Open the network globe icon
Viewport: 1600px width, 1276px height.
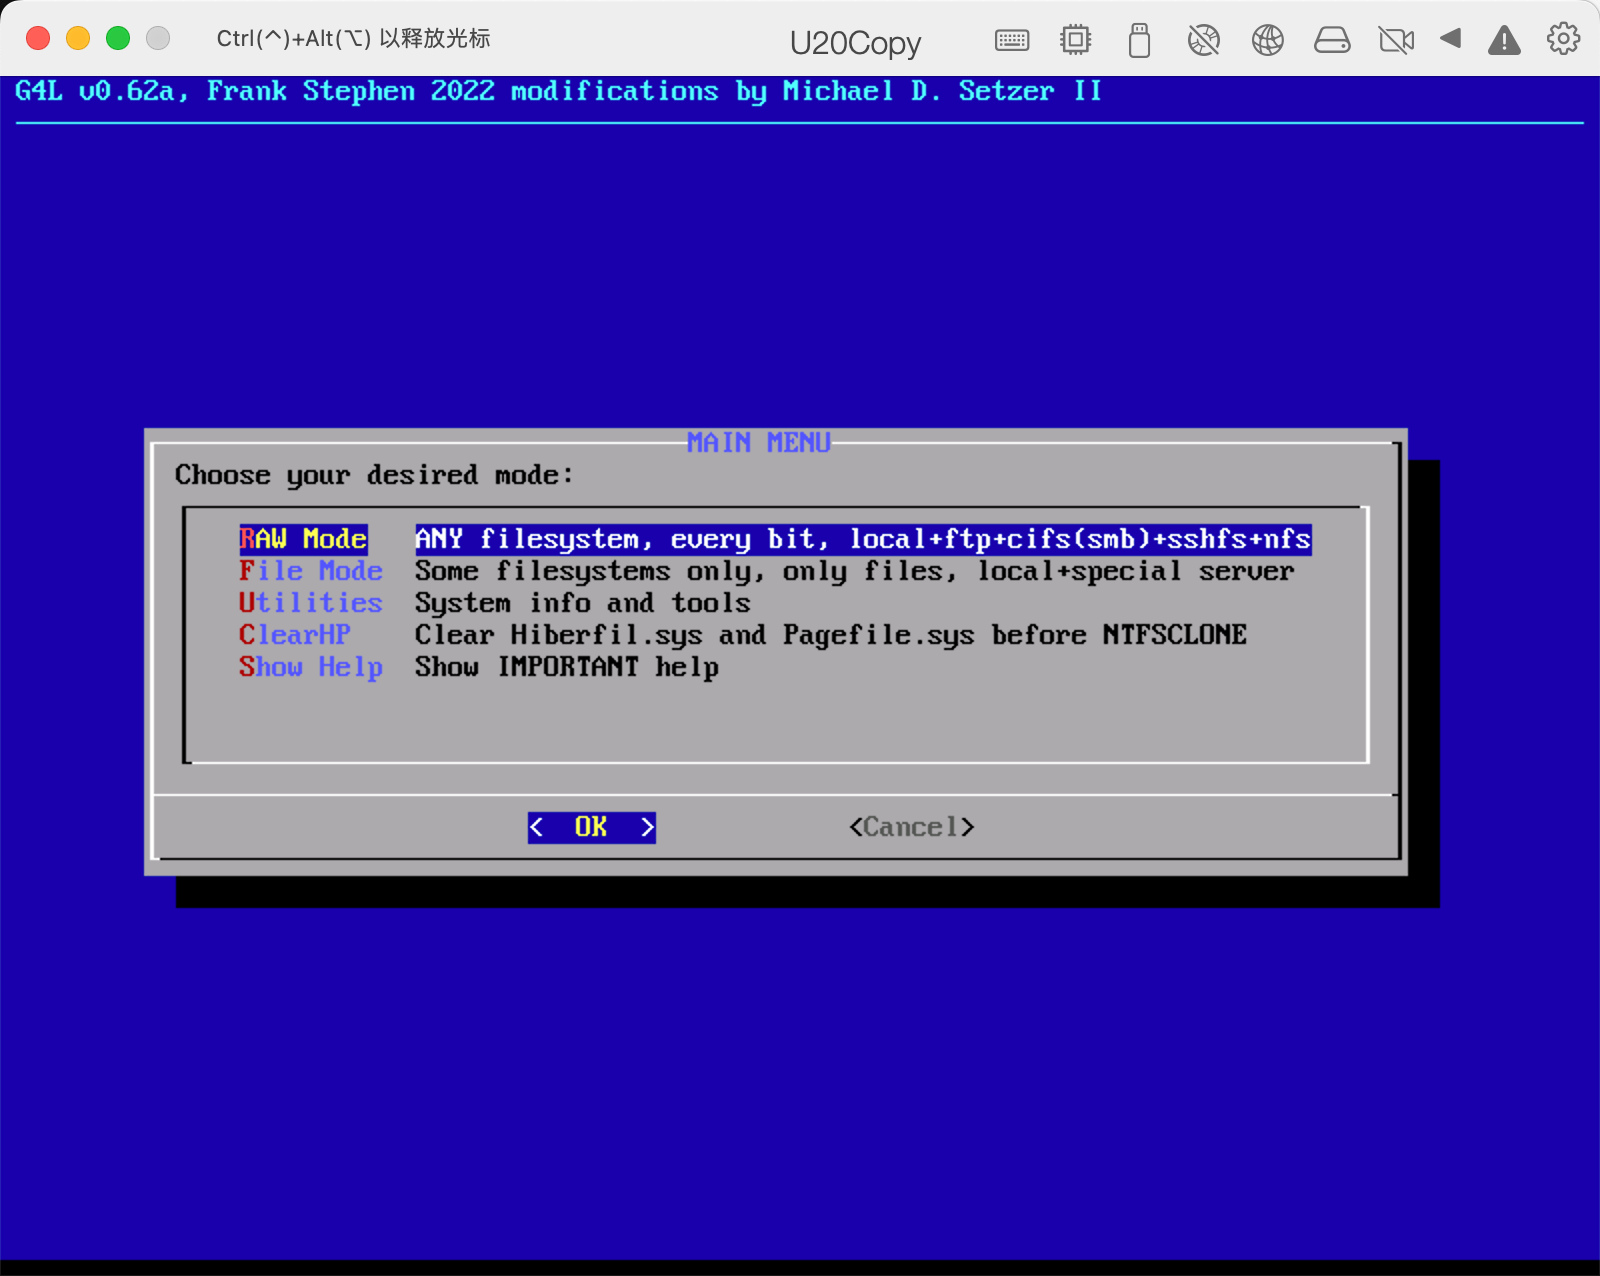click(1267, 40)
